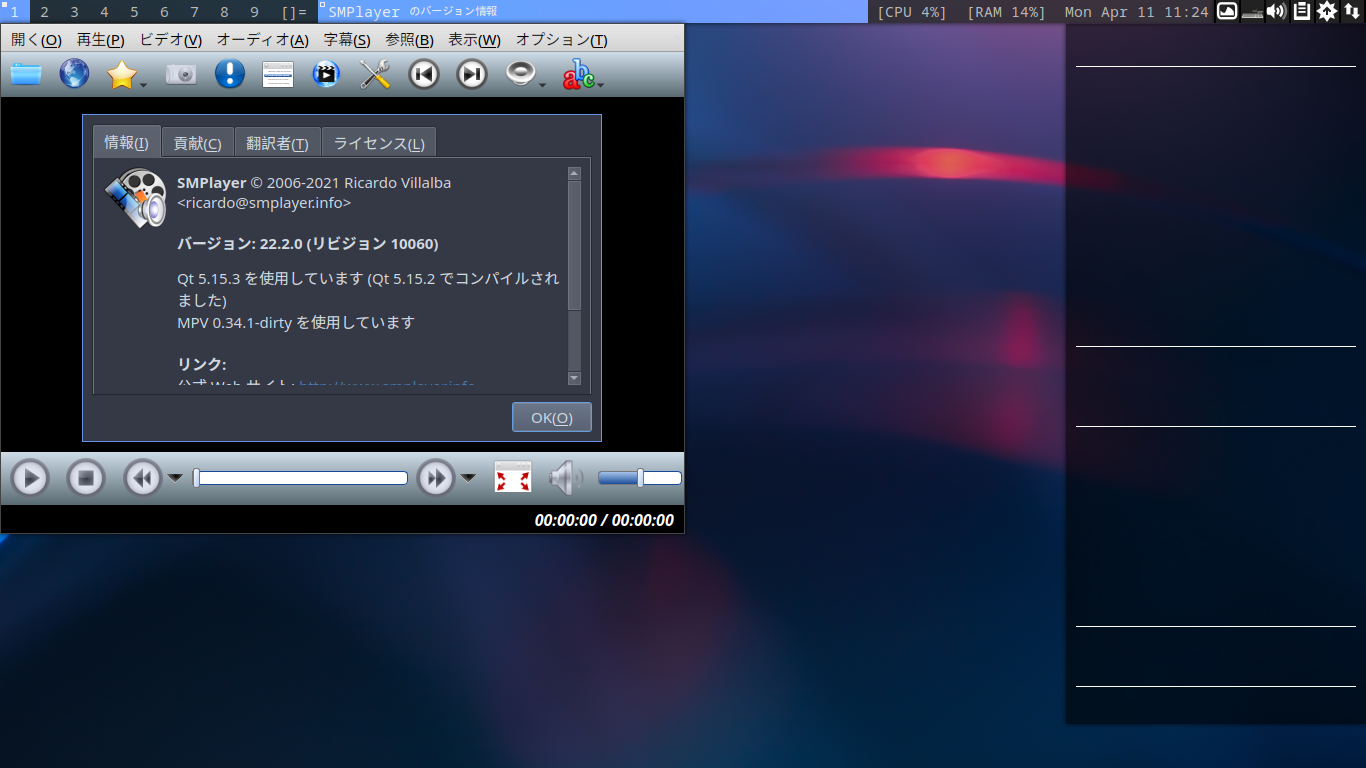
Task: Click the リンク: heading text
Action: pyautogui.click(x=202, y=363)
